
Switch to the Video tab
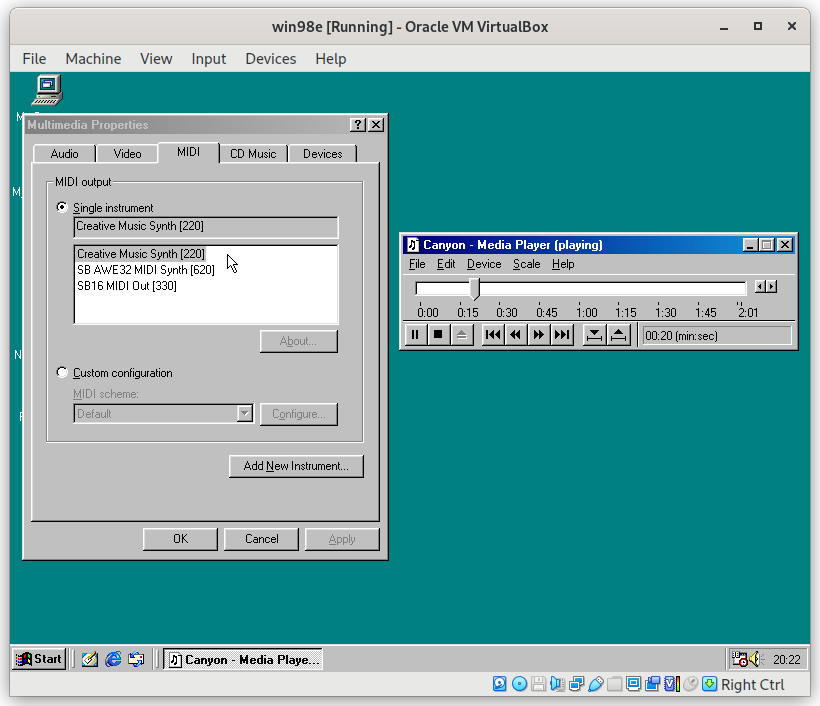point(127,154)
